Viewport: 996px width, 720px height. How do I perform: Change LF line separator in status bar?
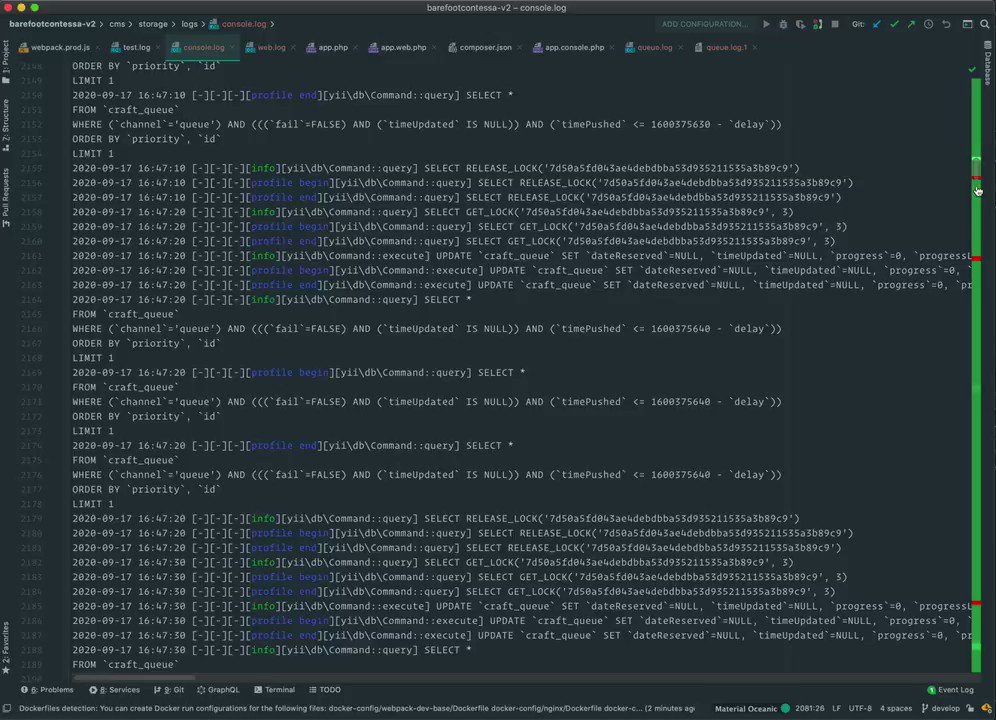pyautogui.click(x=837, y=708)
